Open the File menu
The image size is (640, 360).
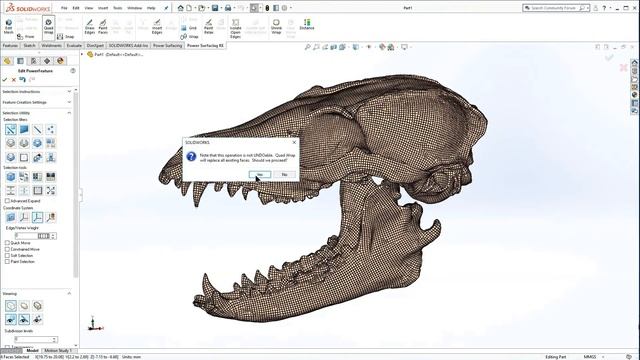pos(64,8)
